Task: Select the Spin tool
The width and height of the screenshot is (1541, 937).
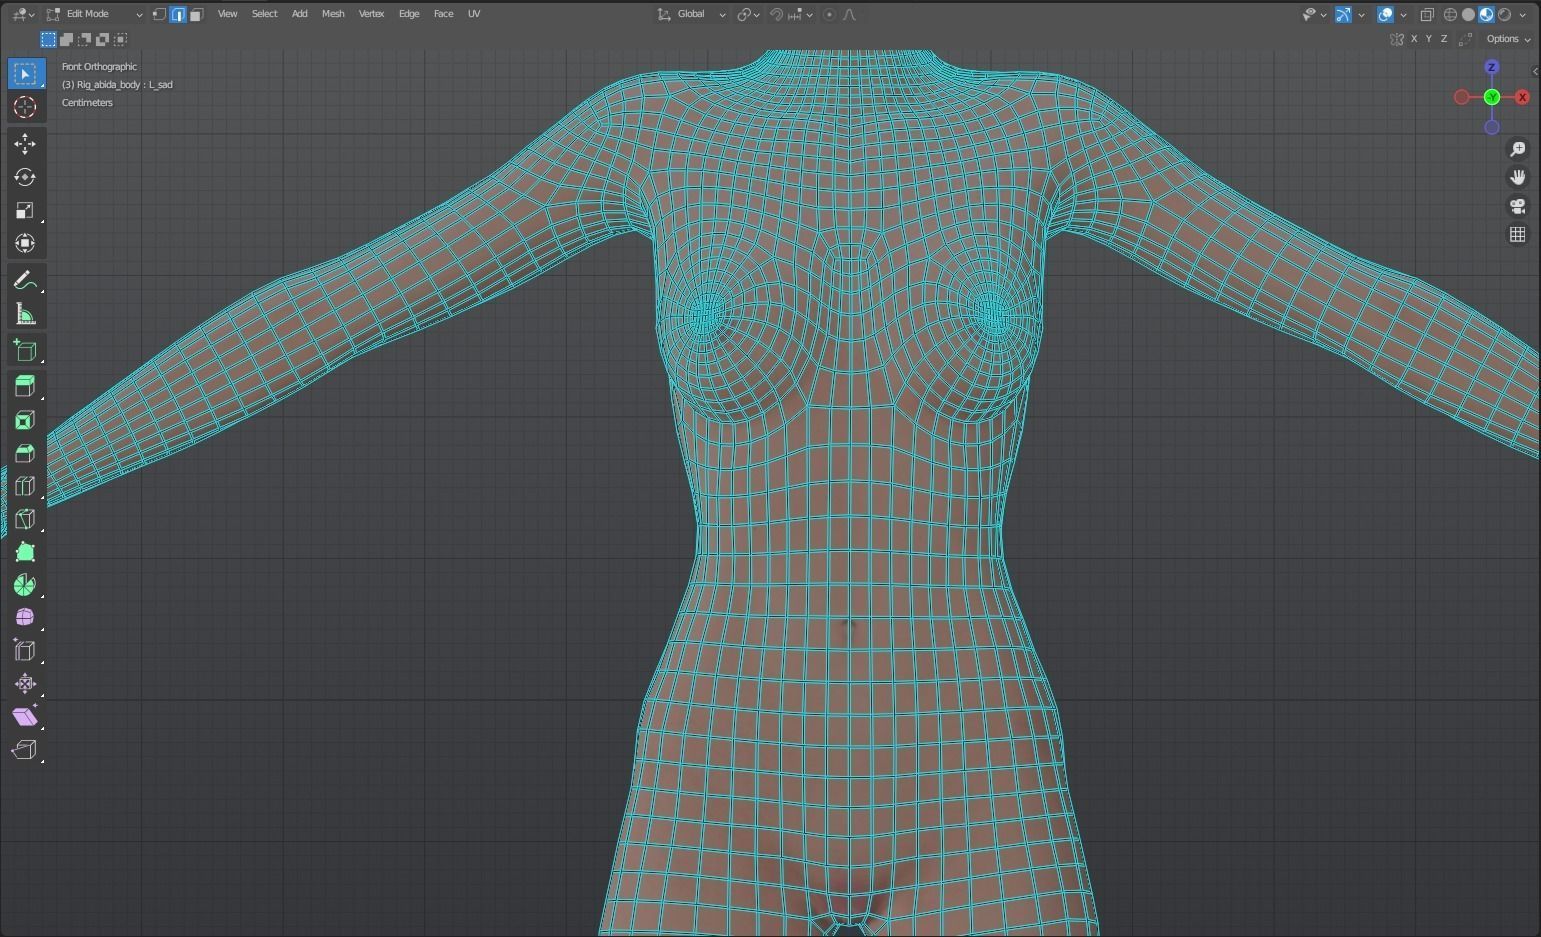Action: pyautogui.click(x=25, y=585)
